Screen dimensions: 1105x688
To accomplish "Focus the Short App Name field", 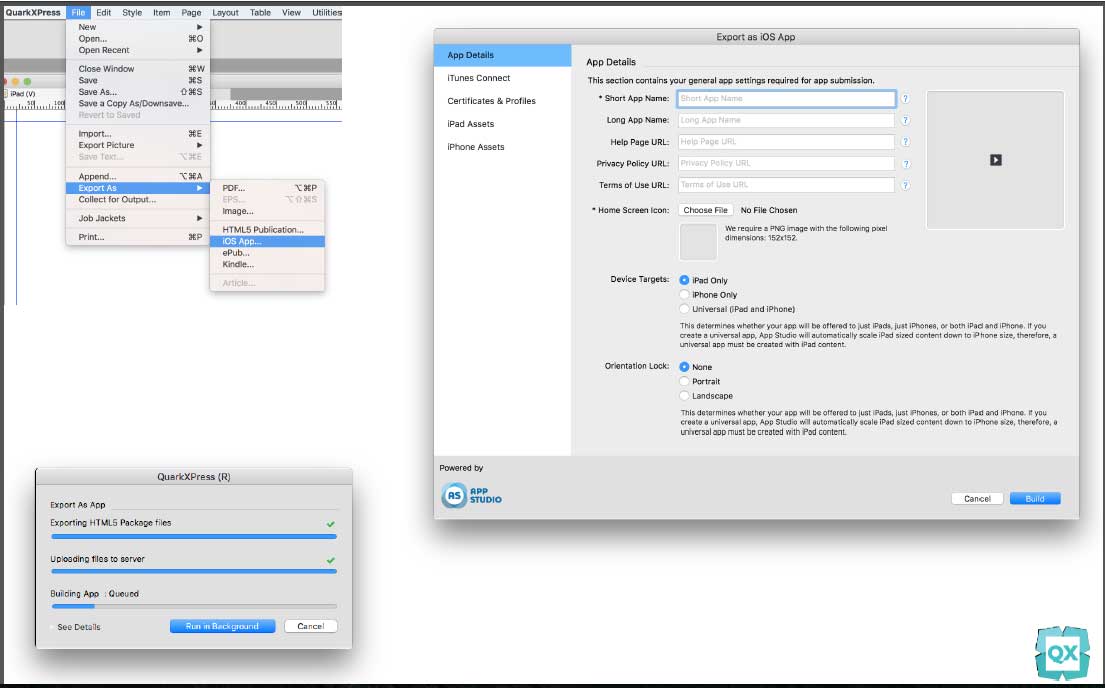I will coord(786,99).
